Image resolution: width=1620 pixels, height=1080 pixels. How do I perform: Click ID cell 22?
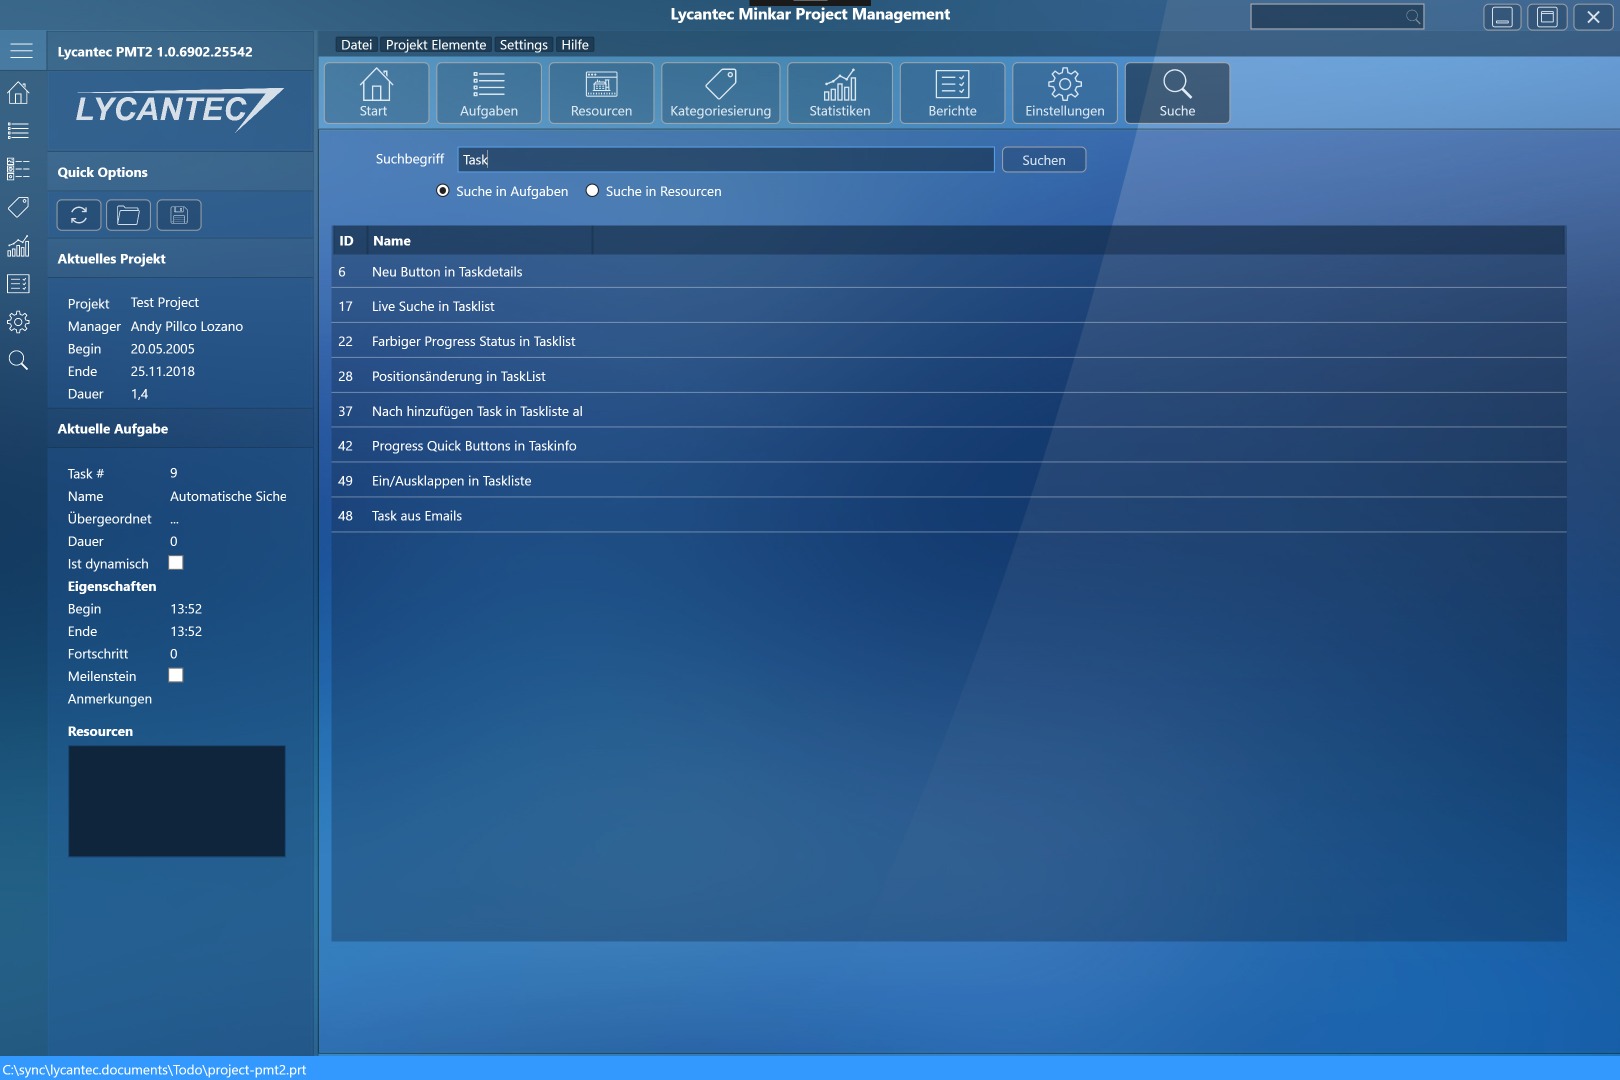pyautogui.click(x=346, y=341)
